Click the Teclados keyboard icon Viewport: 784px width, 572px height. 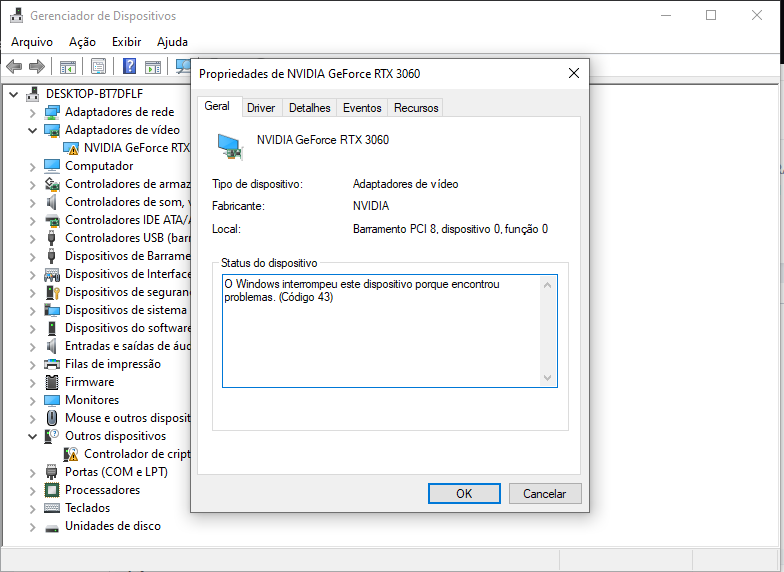click(x=52, y=508)
